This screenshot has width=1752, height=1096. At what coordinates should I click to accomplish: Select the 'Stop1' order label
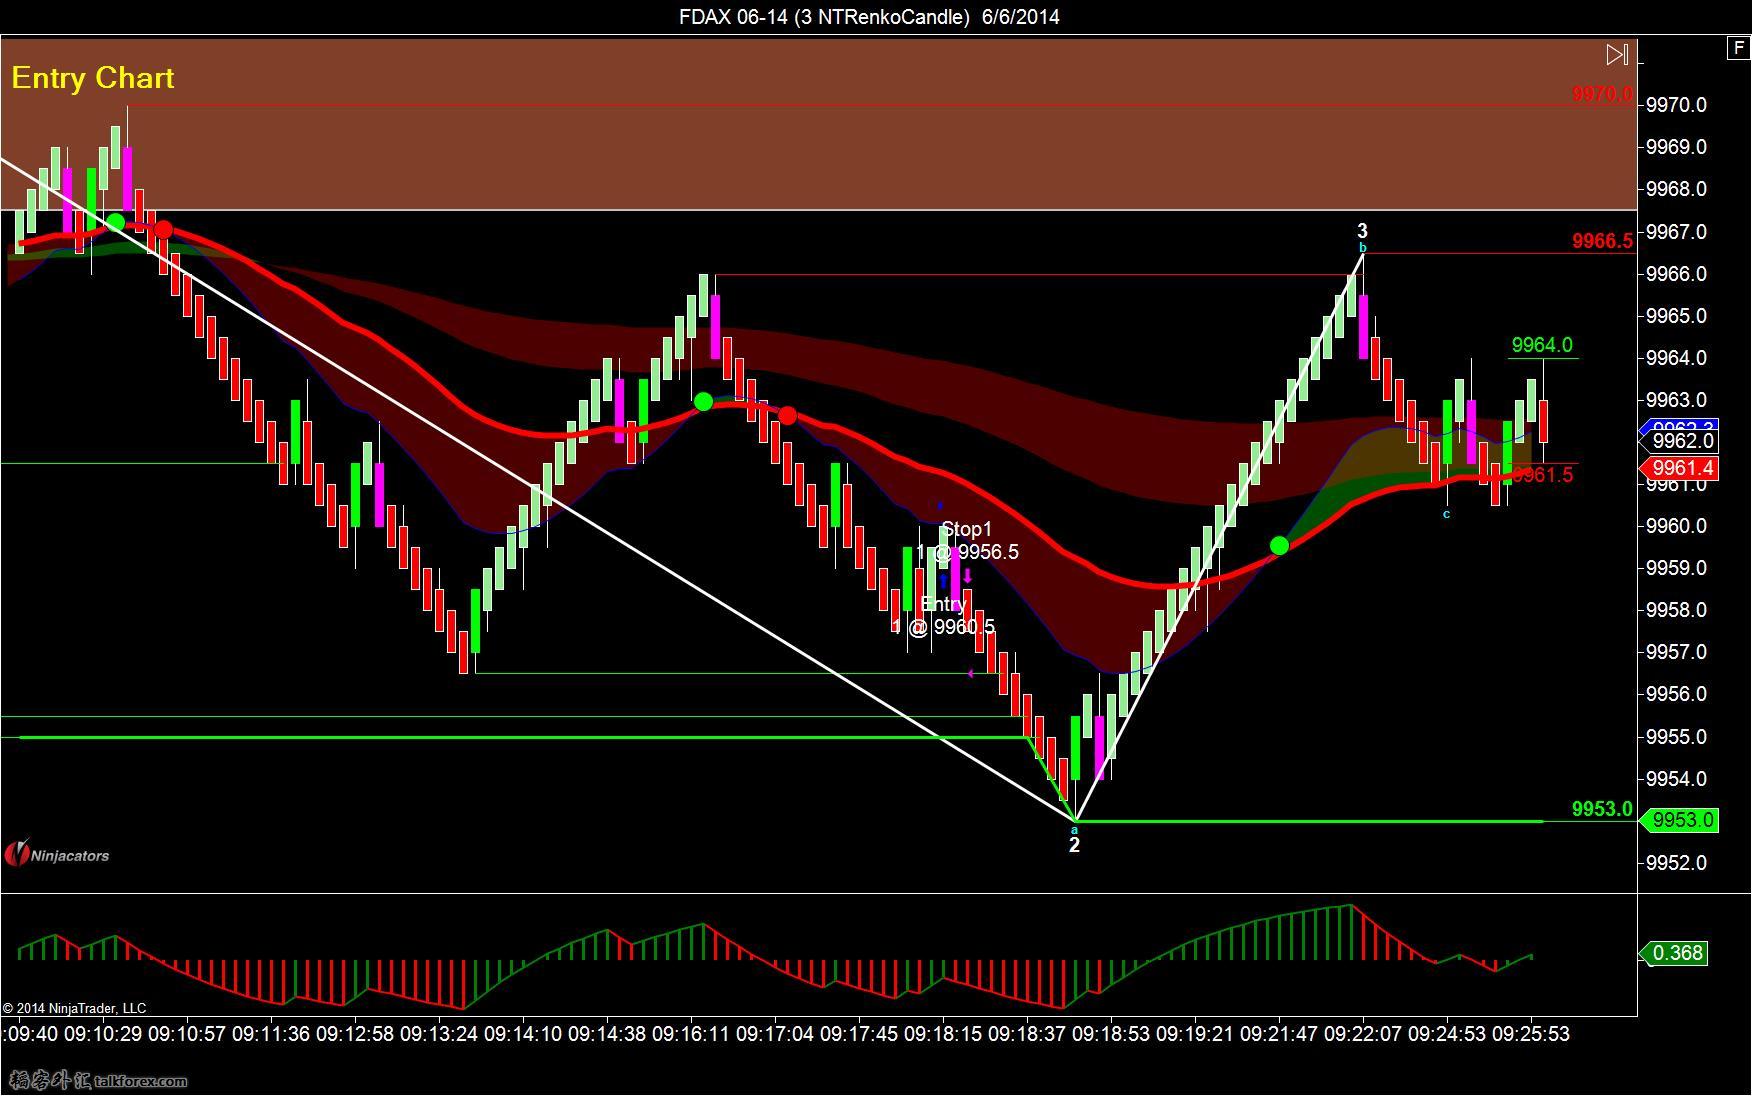click(967, 529)
